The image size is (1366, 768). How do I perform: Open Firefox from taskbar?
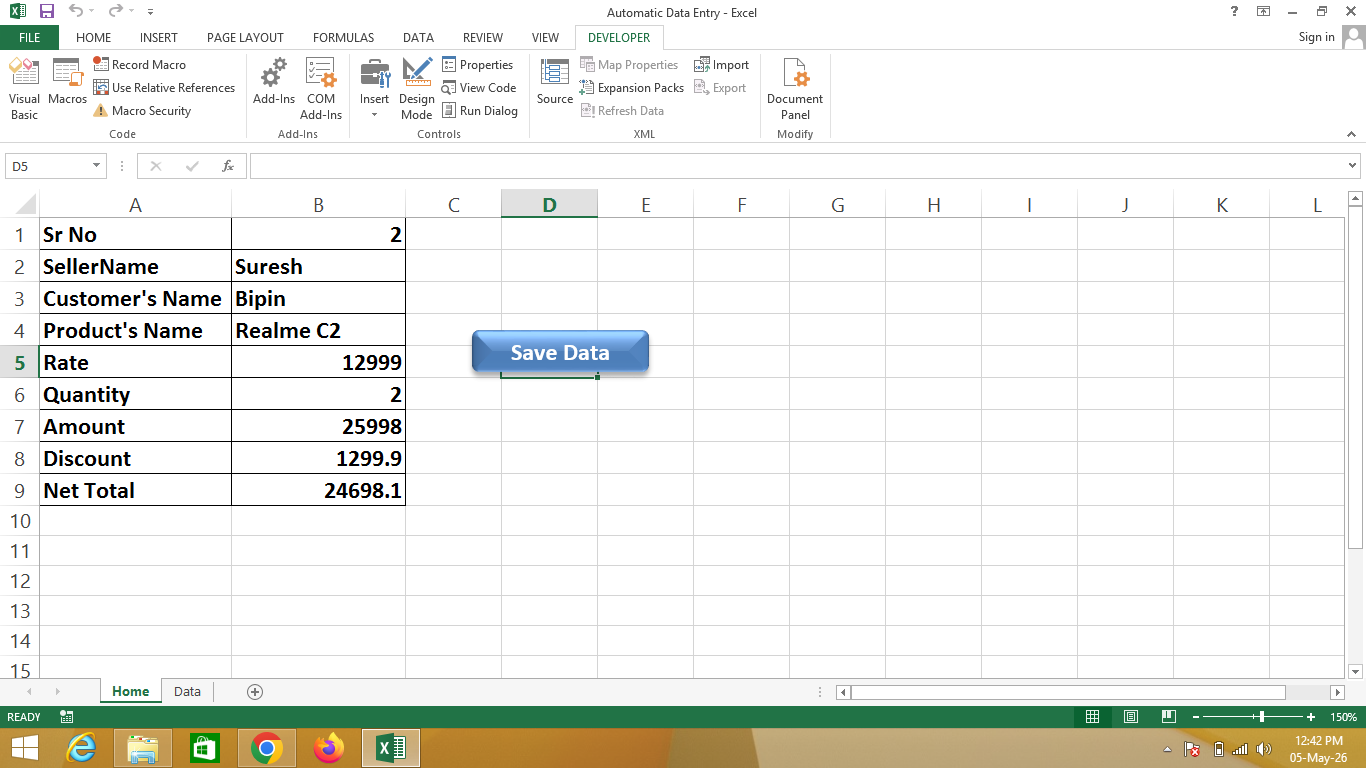coord(328,748)
